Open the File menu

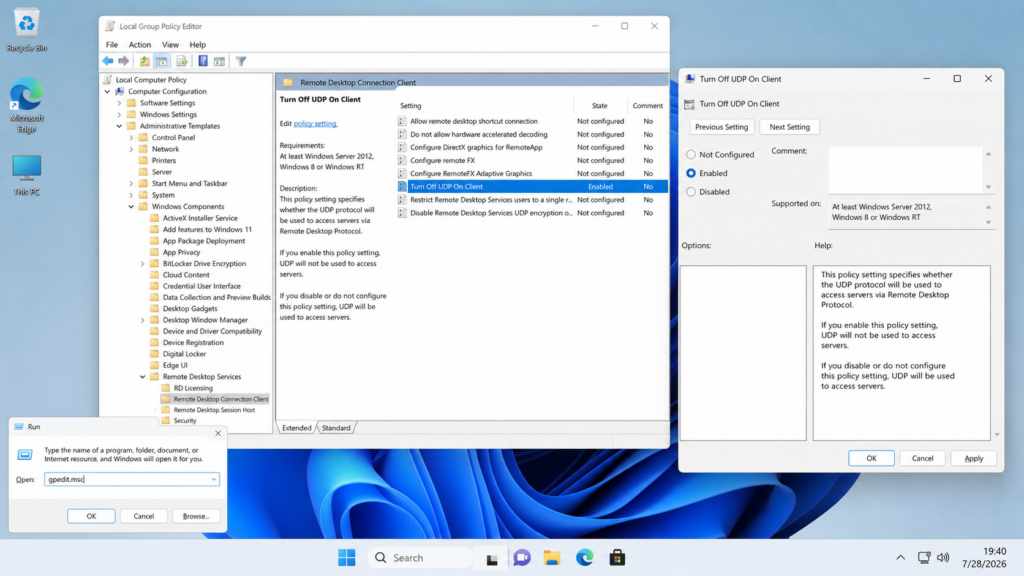[112, 44]
